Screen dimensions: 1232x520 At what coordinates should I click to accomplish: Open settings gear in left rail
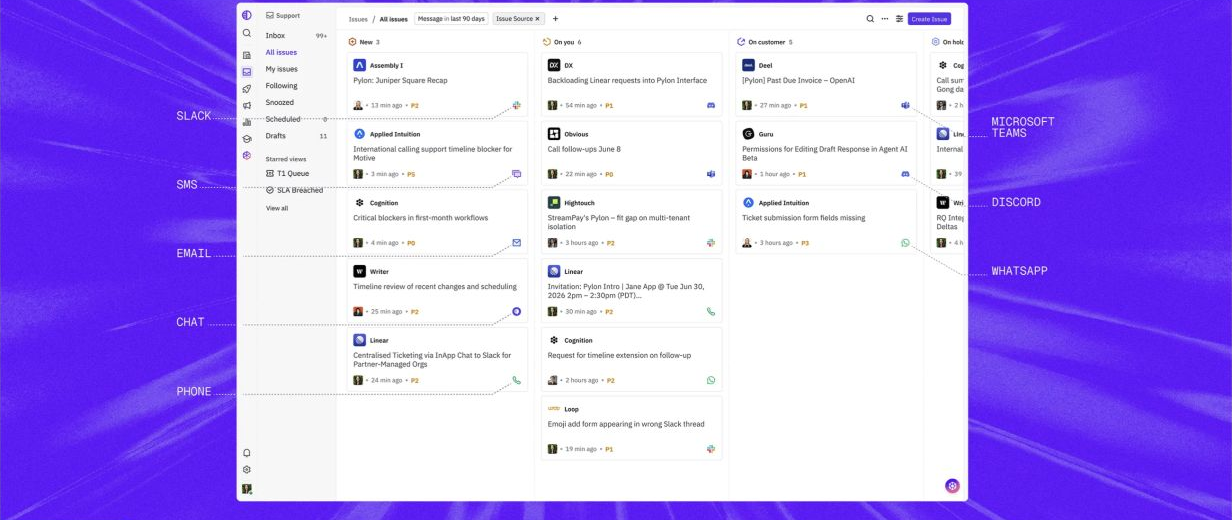[x=247, y=469]
